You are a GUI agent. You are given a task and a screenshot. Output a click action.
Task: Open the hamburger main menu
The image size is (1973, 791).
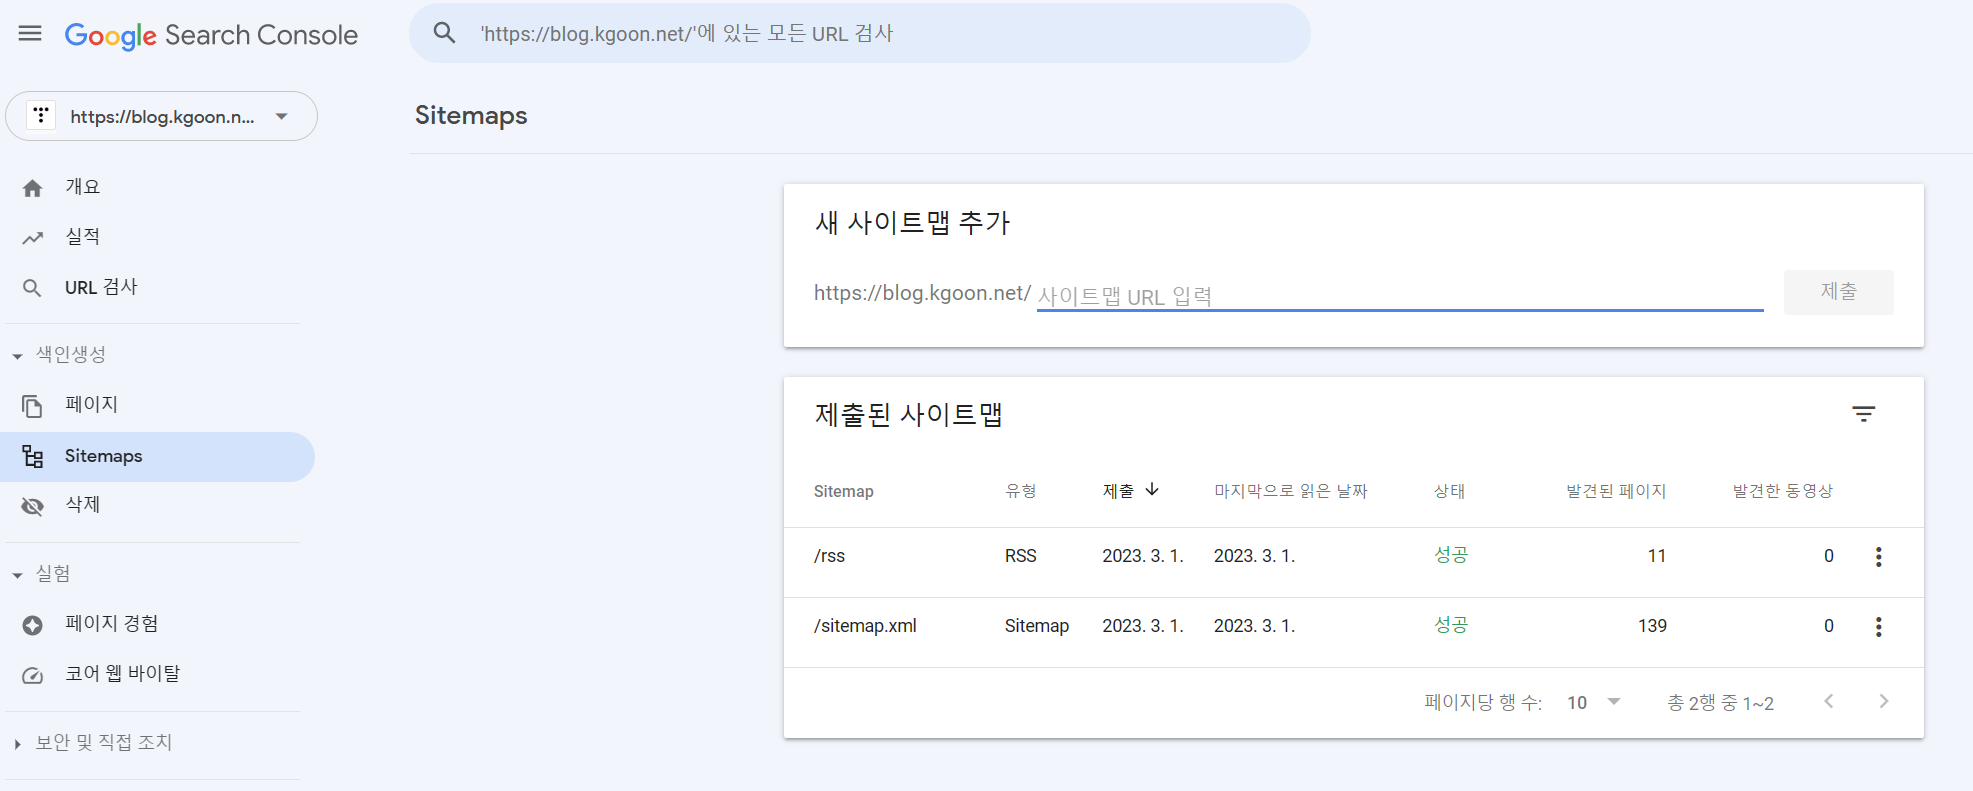pos(31,33)
